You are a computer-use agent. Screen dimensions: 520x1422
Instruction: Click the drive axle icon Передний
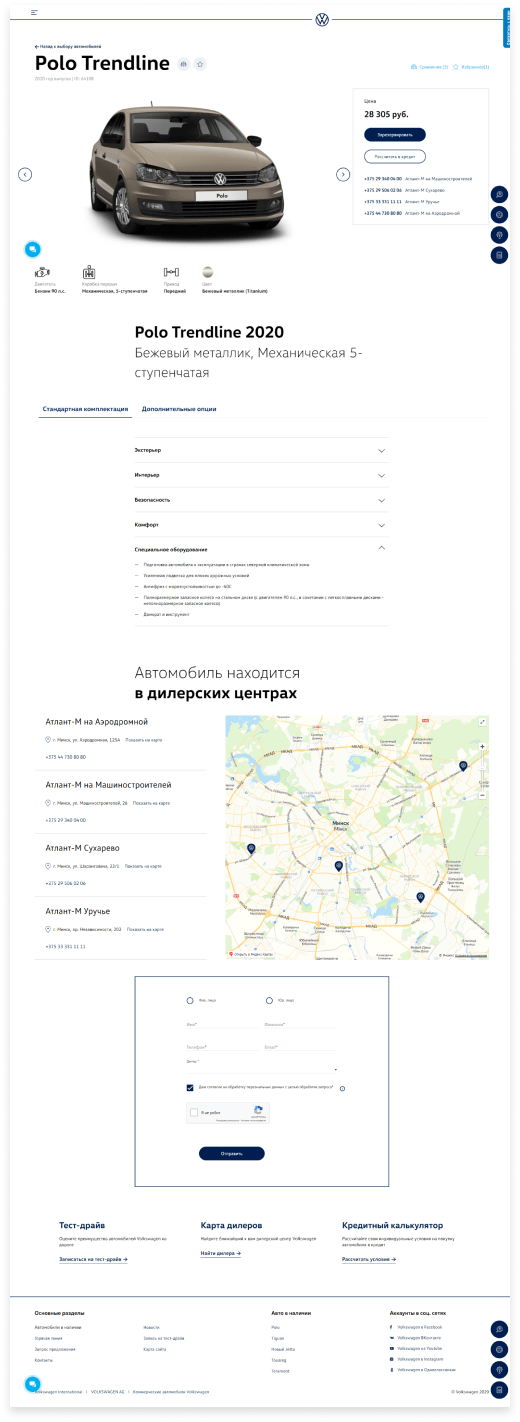click(x=171, y=272)
